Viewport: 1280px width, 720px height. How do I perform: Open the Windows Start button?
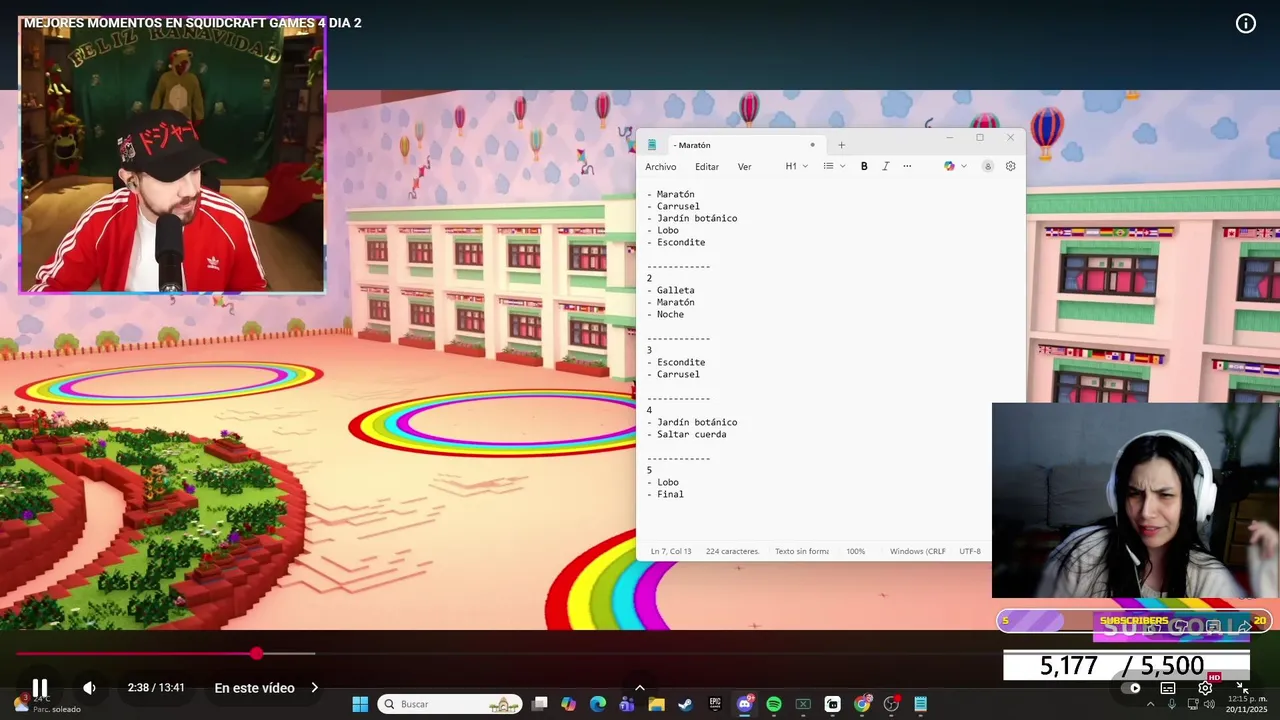[x=360, y=704]
